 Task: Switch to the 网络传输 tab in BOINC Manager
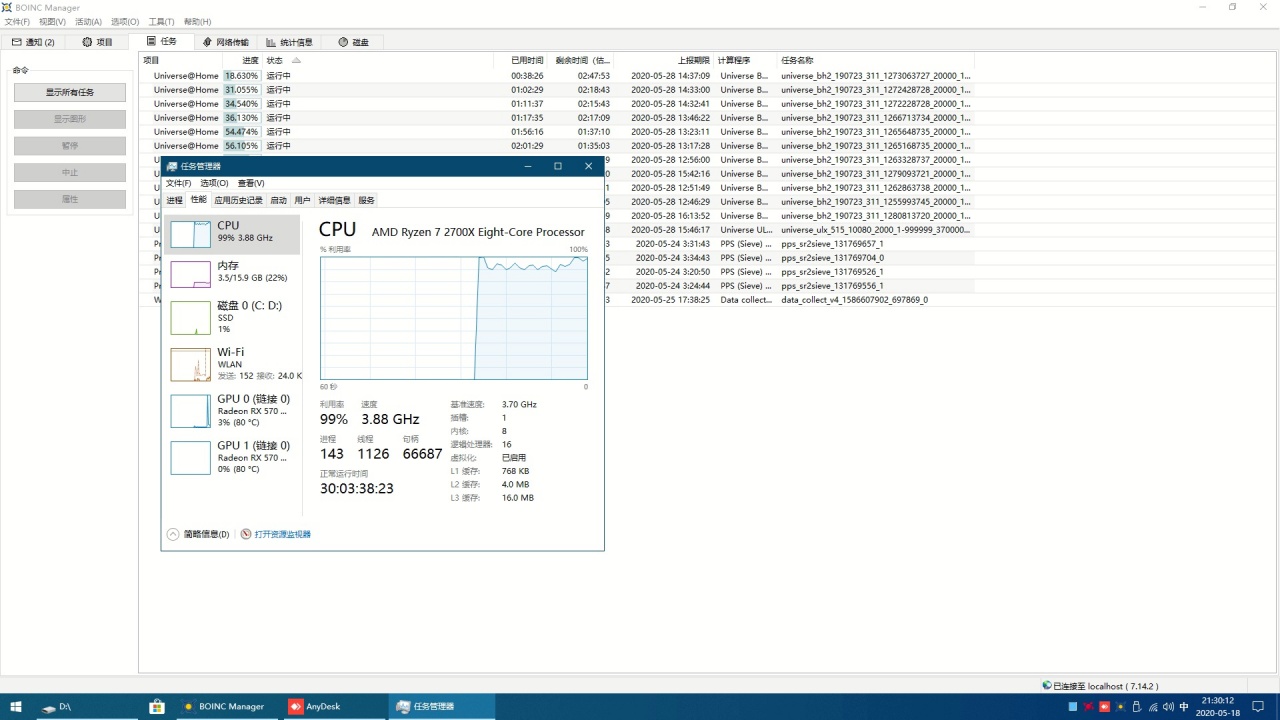click(225, 42)
